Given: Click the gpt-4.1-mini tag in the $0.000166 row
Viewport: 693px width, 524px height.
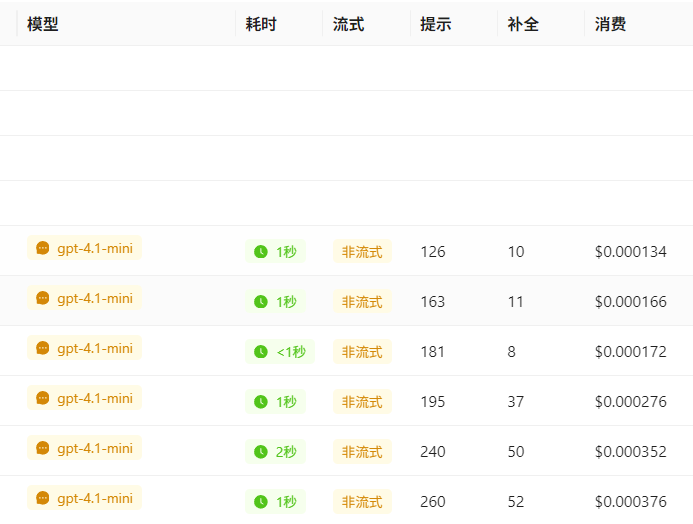Looking at the screenshot, I should pos(84,298).
